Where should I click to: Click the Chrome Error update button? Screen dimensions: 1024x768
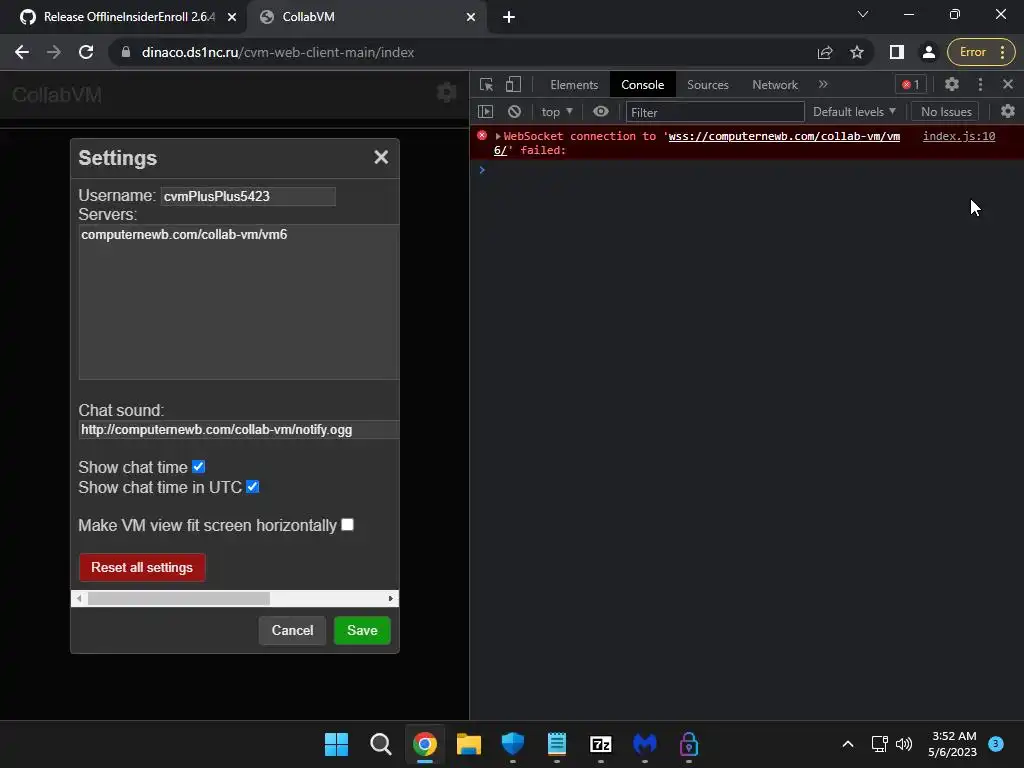(981, 52)
